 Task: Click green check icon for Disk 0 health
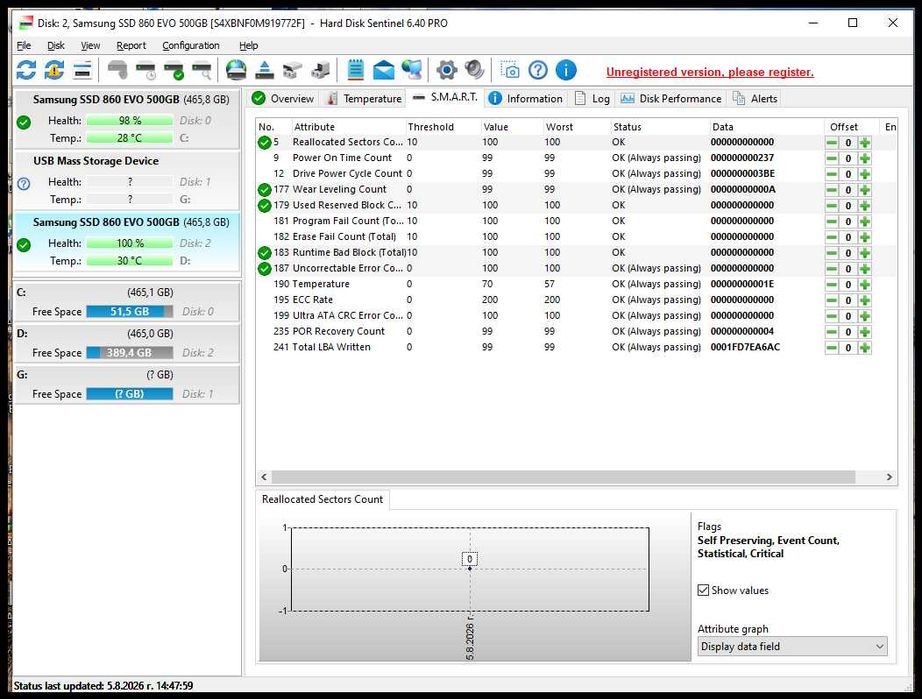point(24,122)
